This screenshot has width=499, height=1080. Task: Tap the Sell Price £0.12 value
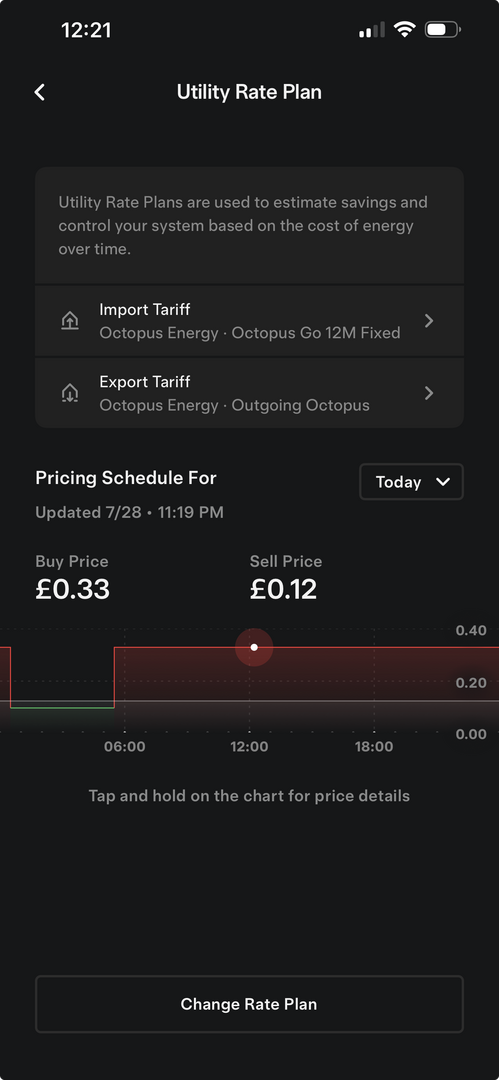(283, 590)
